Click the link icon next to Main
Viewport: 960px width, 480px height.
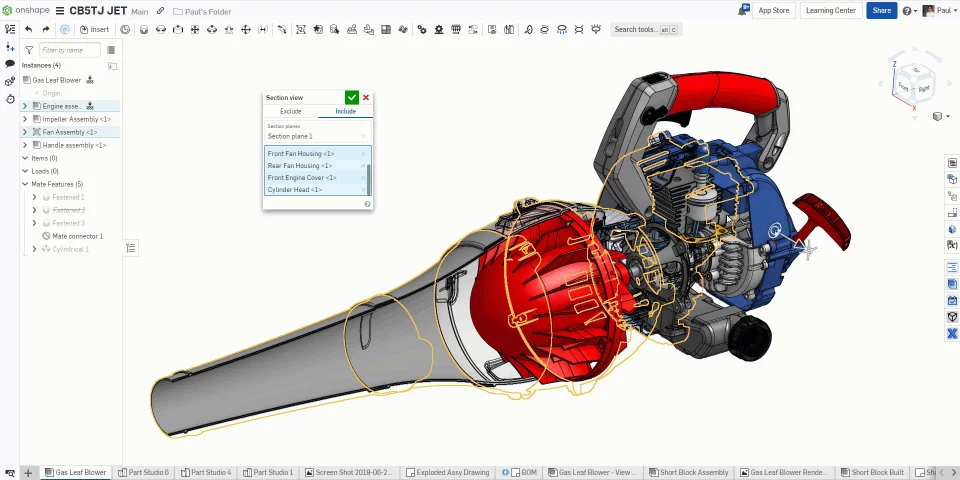pos(160,11)
